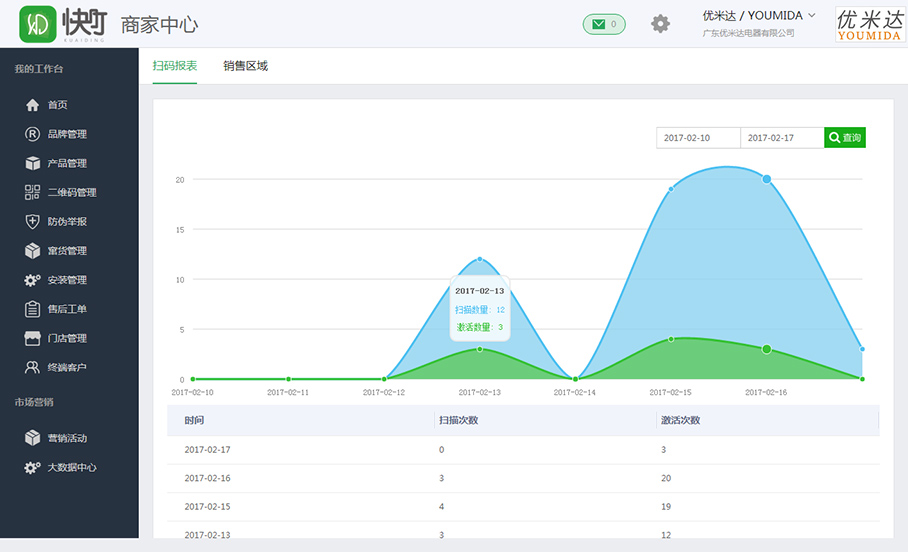Viewport: 908px width, 552px height.
Task: Click the box icon for 营销活动
Action: (32, 438)
